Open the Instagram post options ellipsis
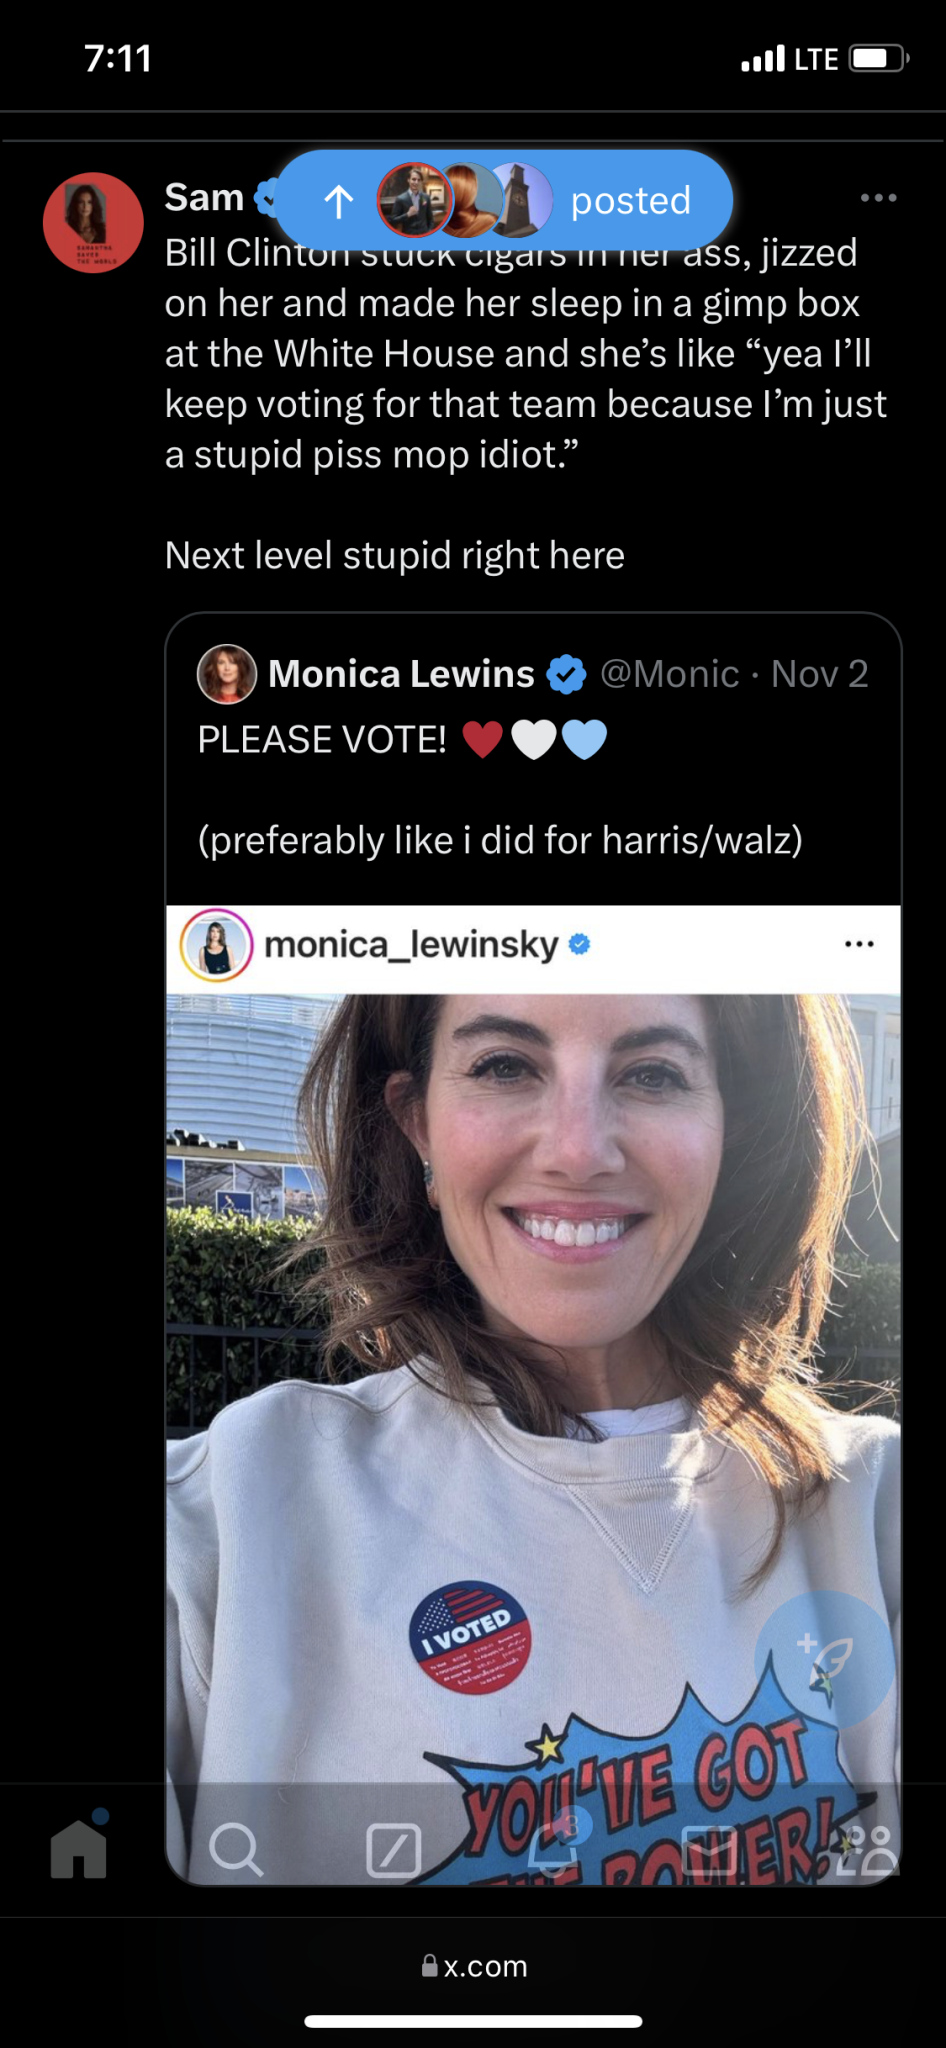Viewport: 946px width, 2048px height. [x=859, y=944]
